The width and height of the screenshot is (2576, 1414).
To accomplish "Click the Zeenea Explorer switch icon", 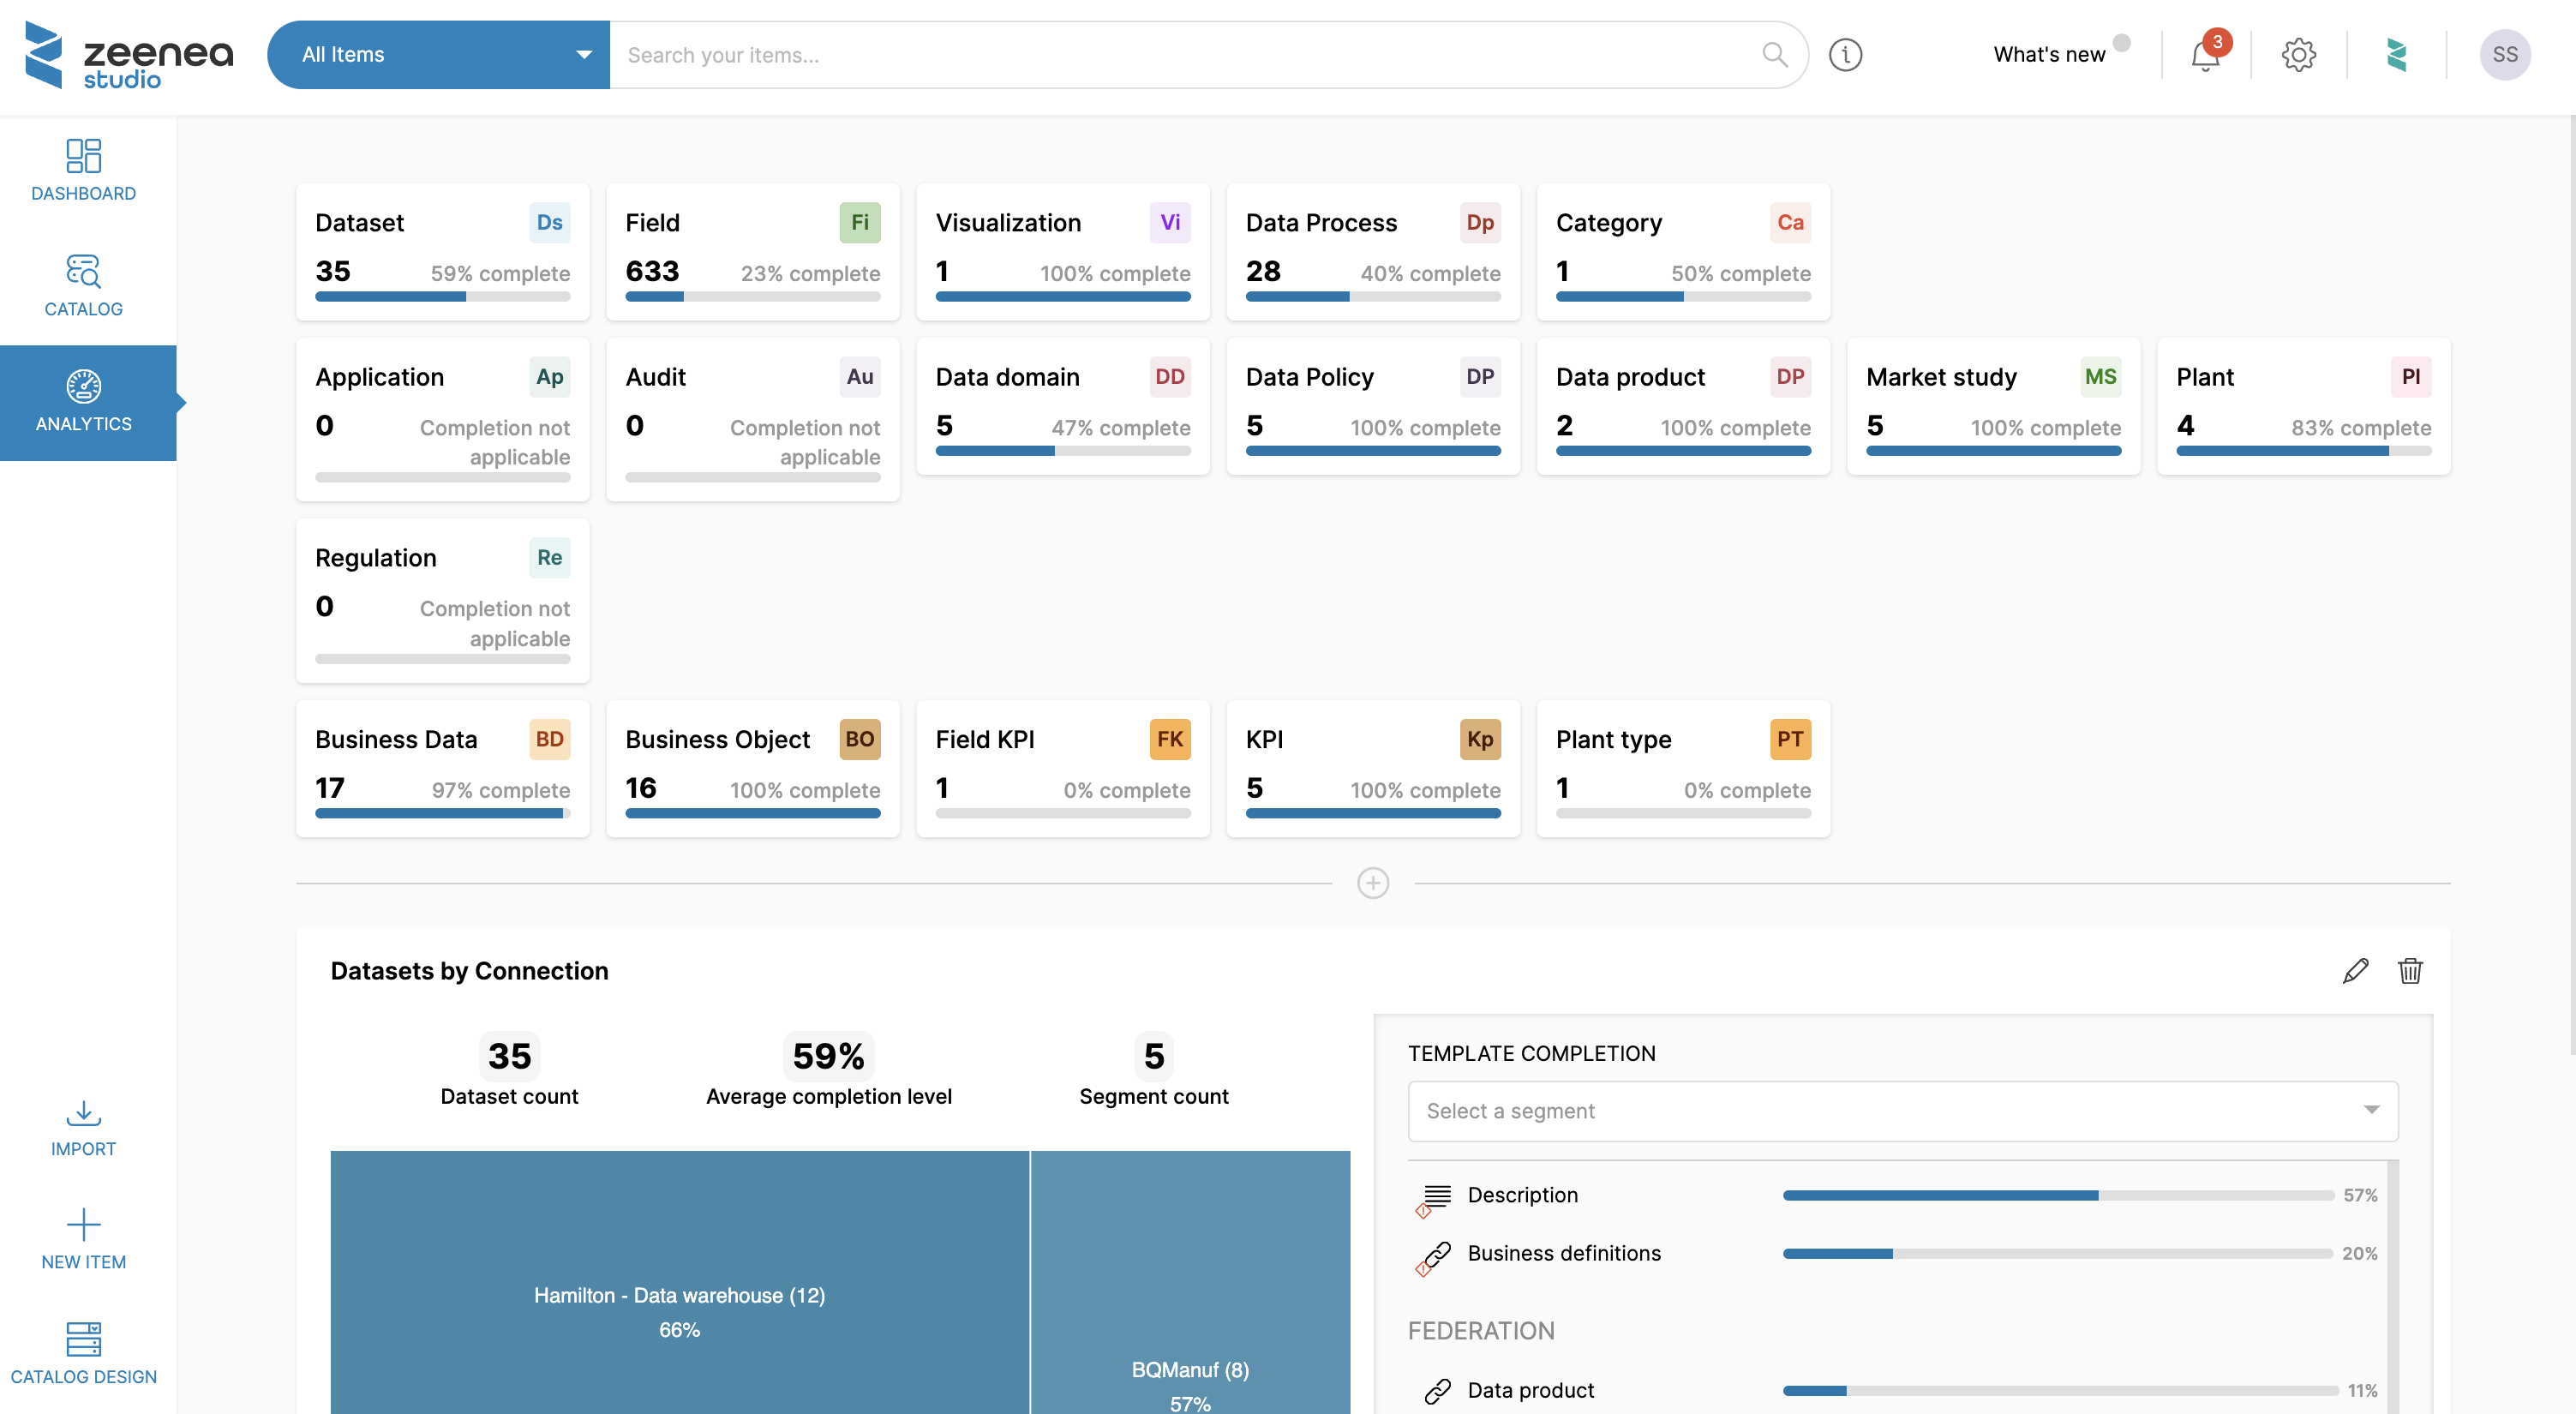I will [x=2396, y=55].
